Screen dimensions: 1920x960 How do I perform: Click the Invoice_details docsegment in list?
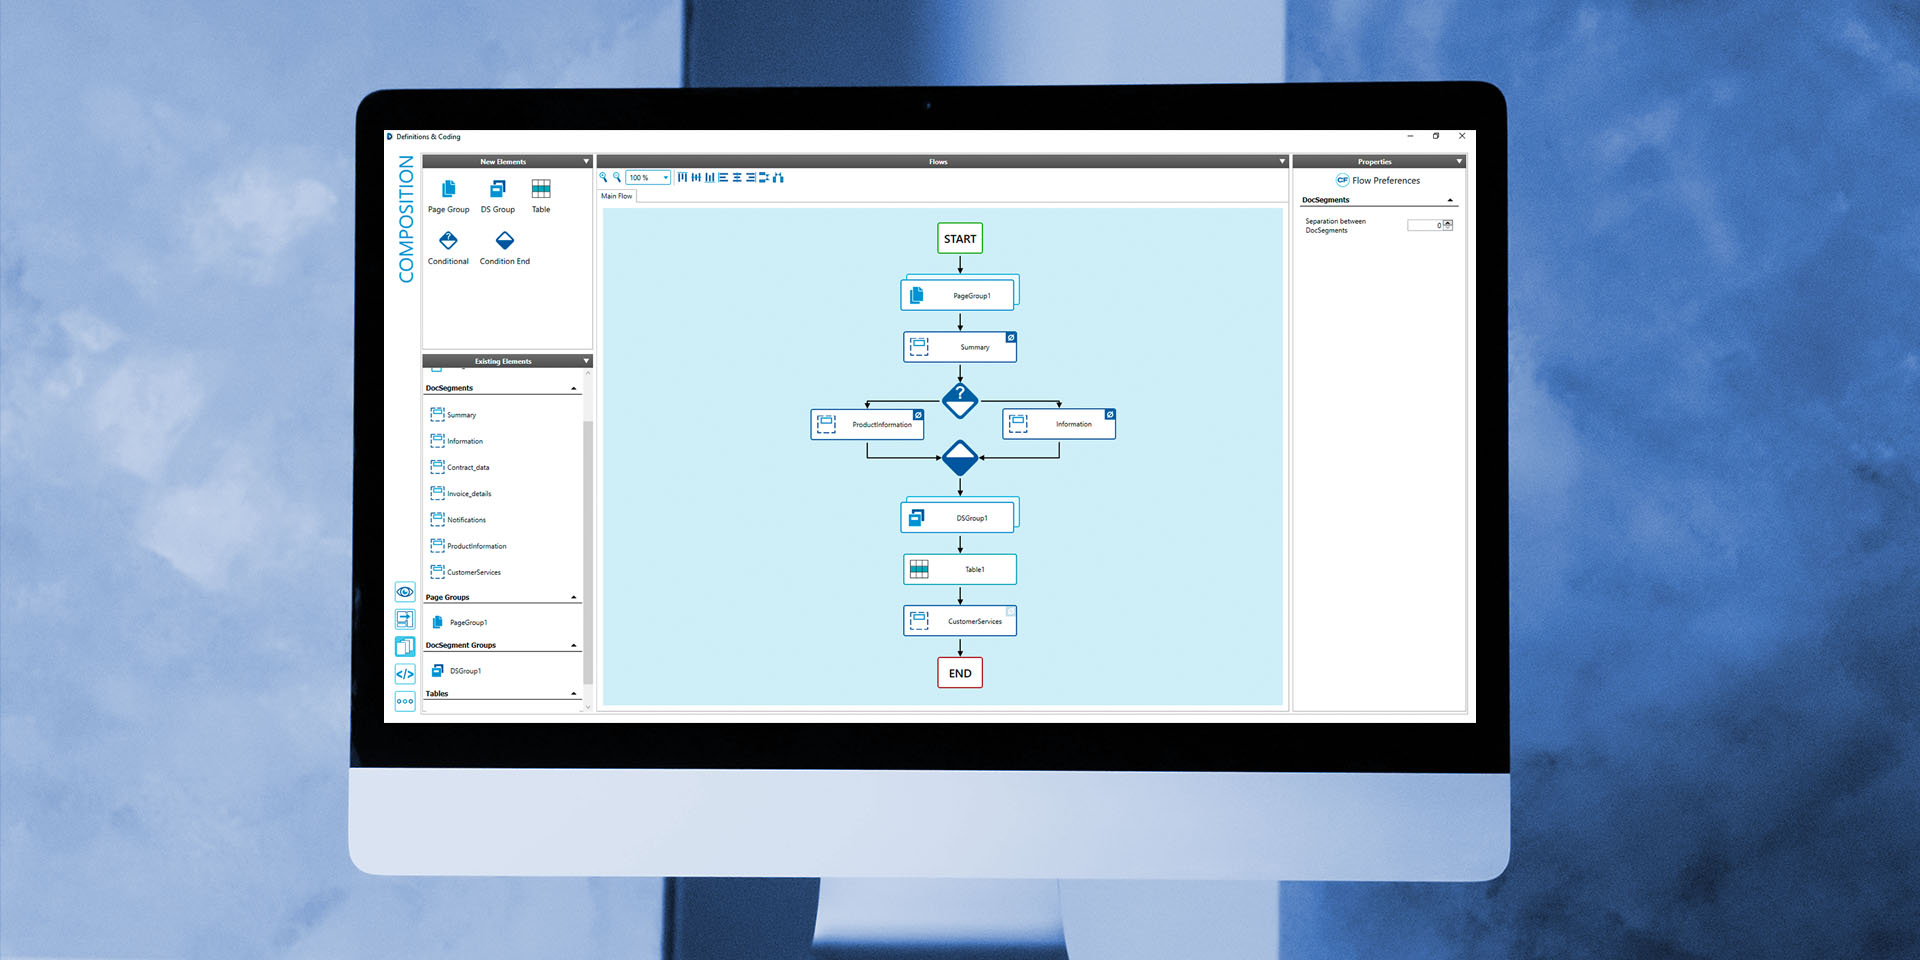tap(460, 493)
